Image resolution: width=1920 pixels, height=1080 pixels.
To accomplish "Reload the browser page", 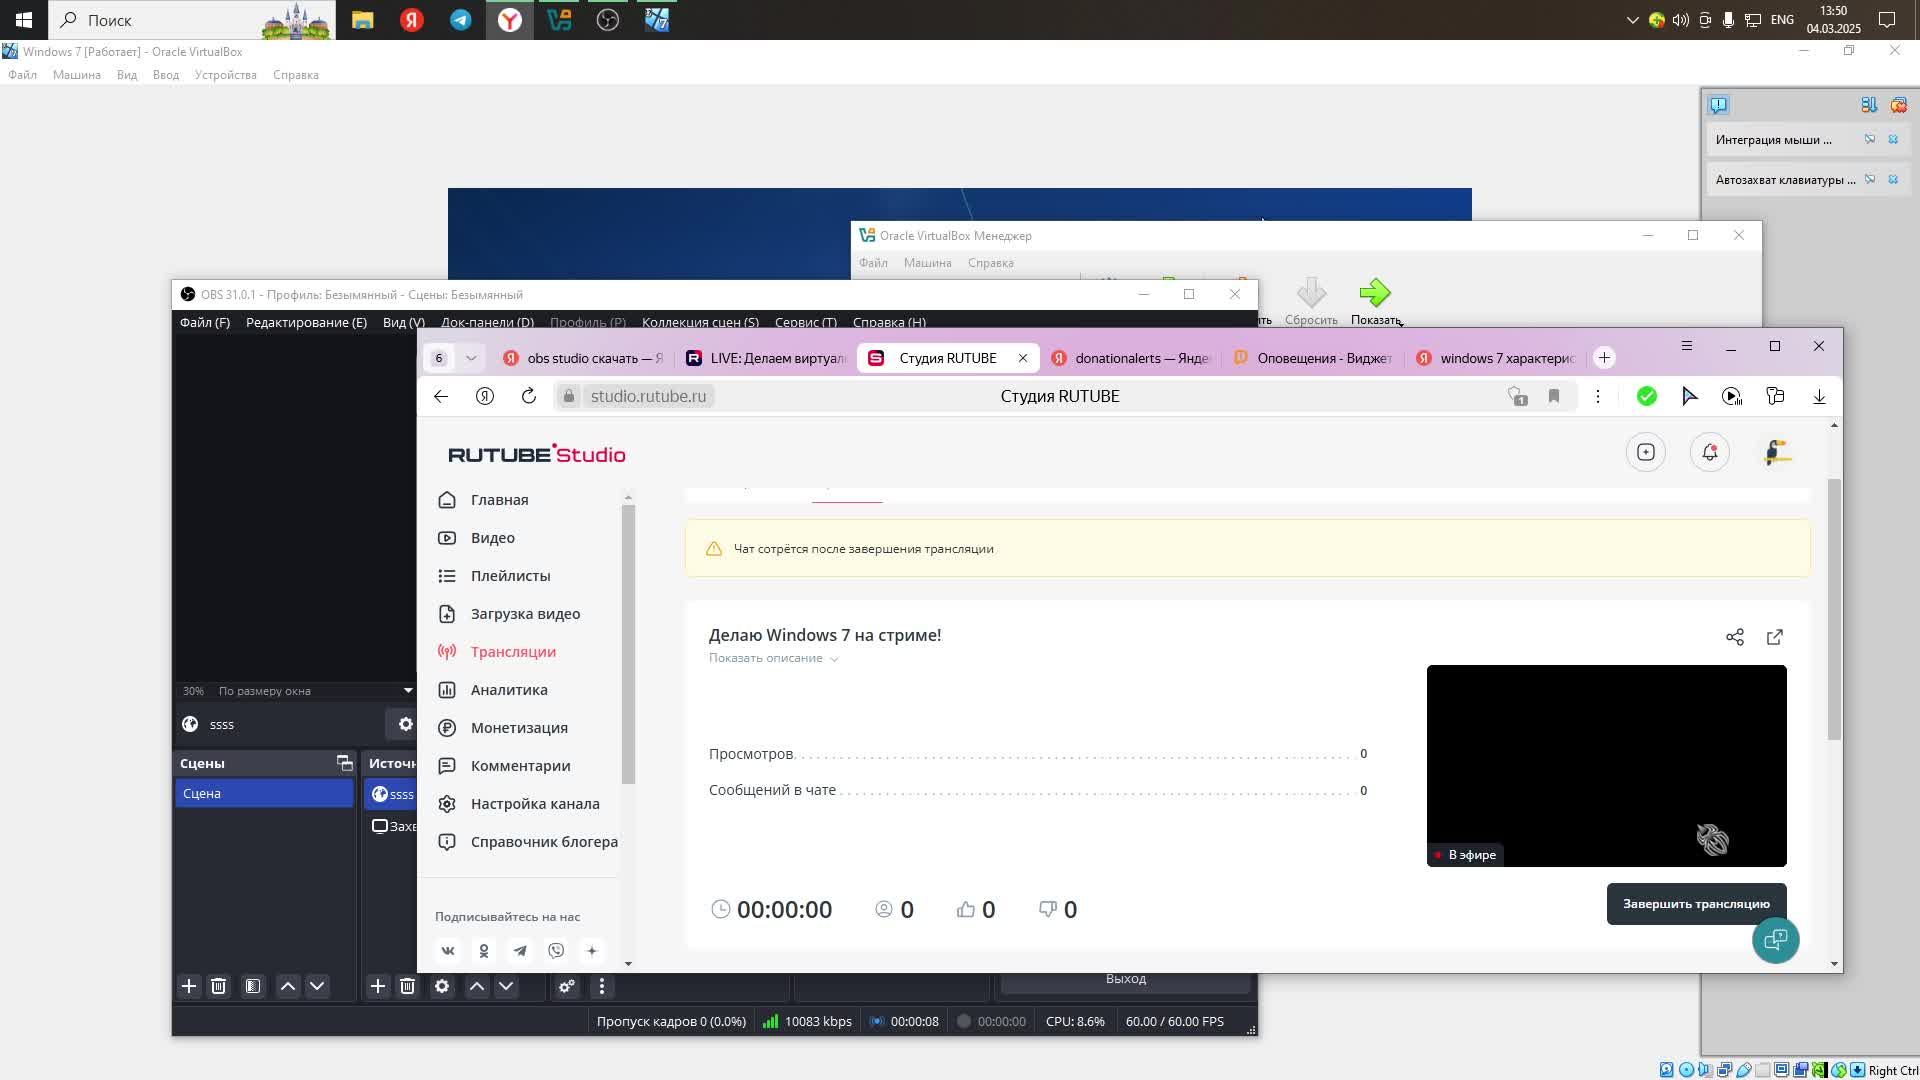I will [529, 396].
